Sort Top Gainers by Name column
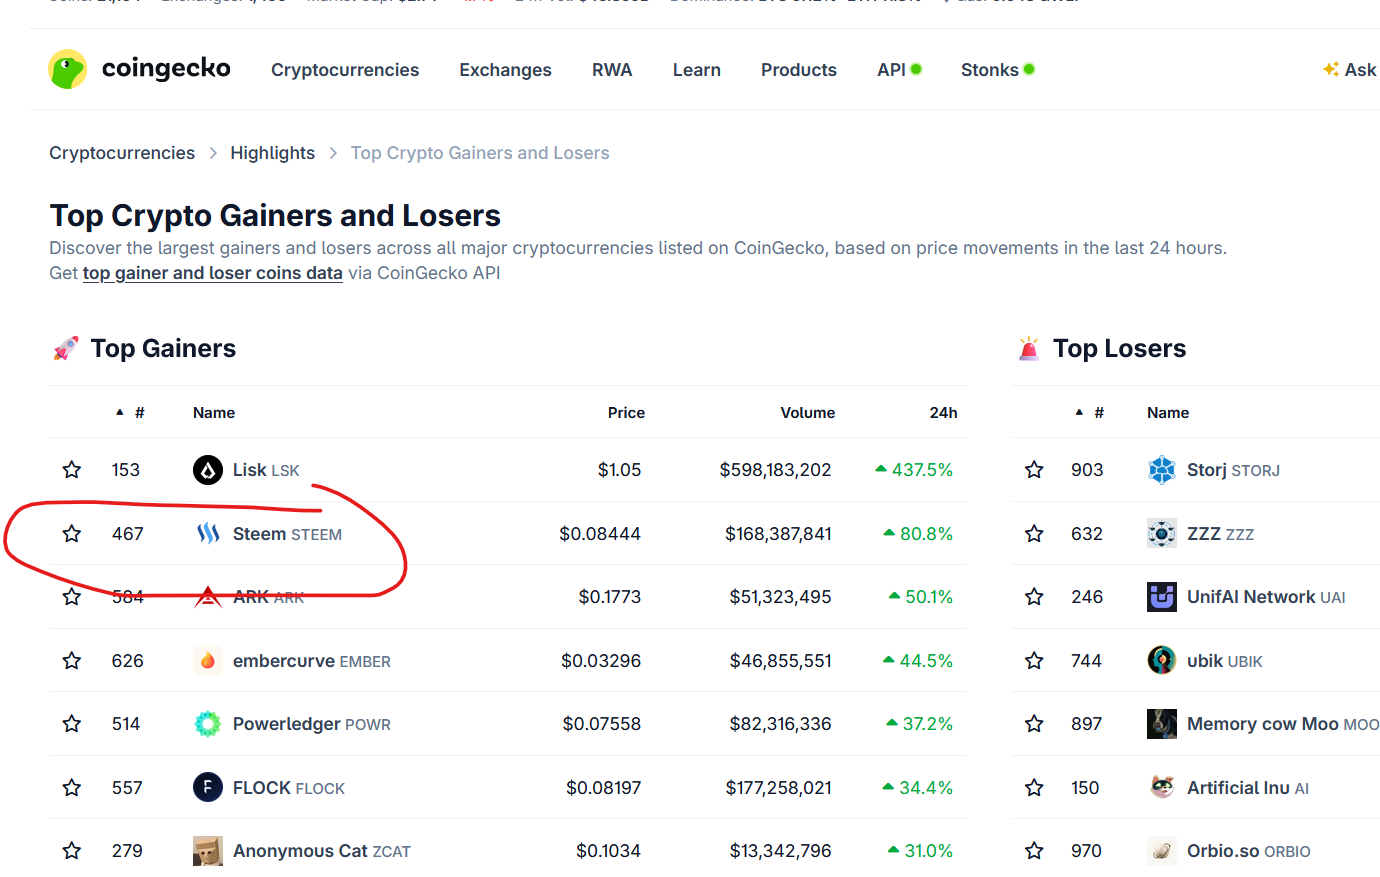This screenshot has height=877, width=1380. coord(214,413)
